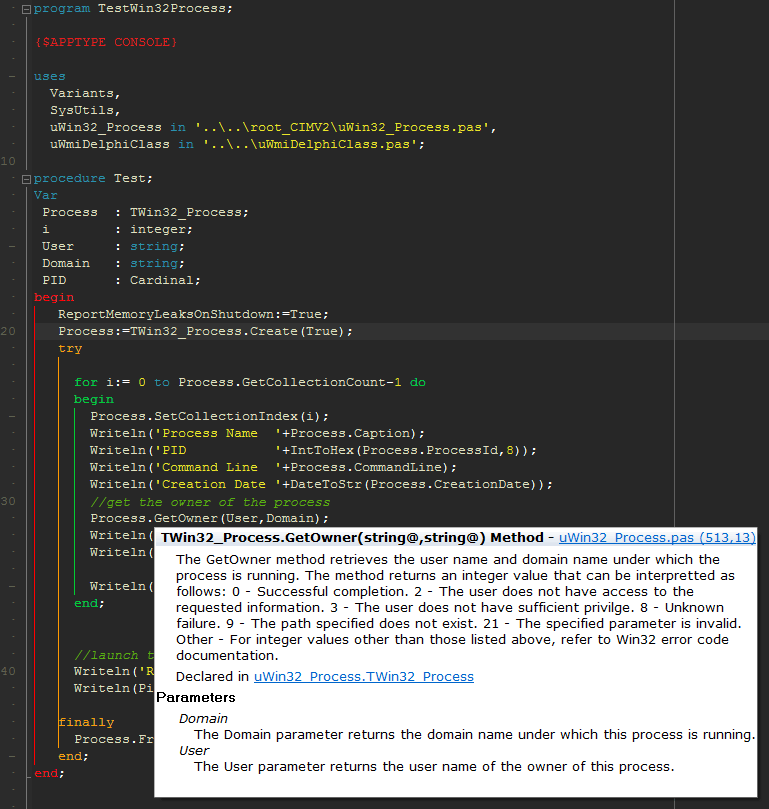Image resolution: width=769 pixels, height=809 pixels.
Task: Place cursor in TWin32_Process.Create(True) line
Action: click(x=205, y=331)
